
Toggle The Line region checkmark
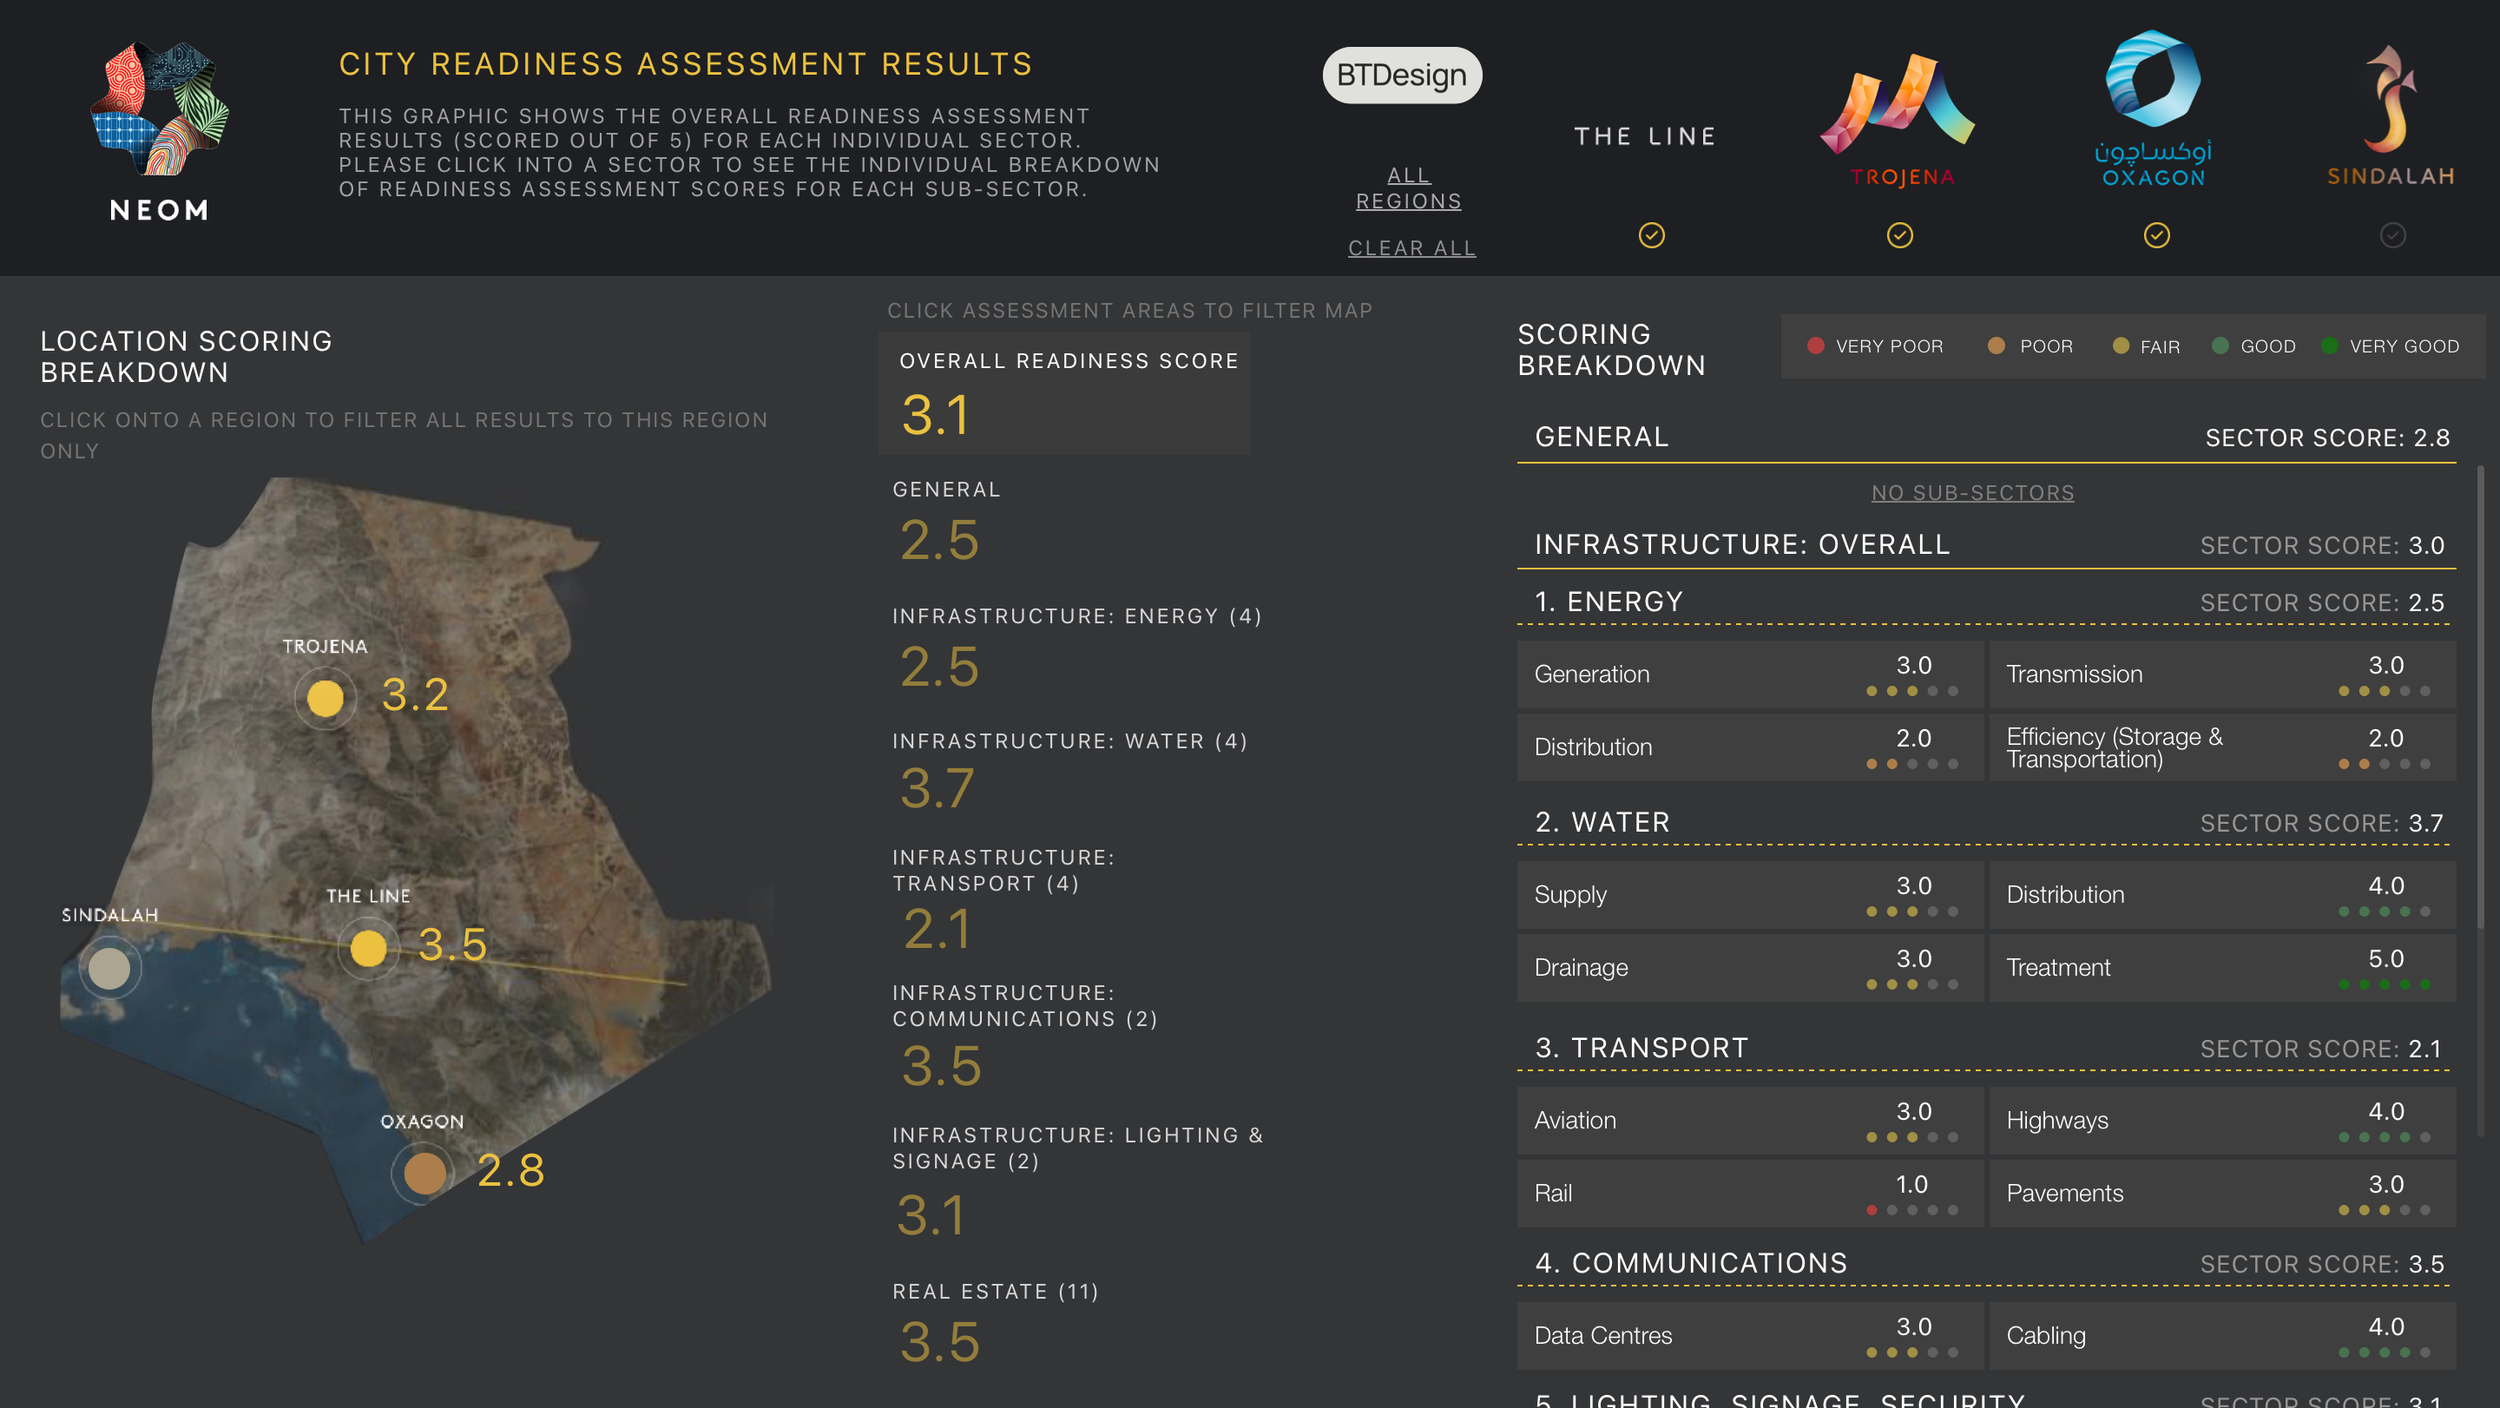(1651, 236)
